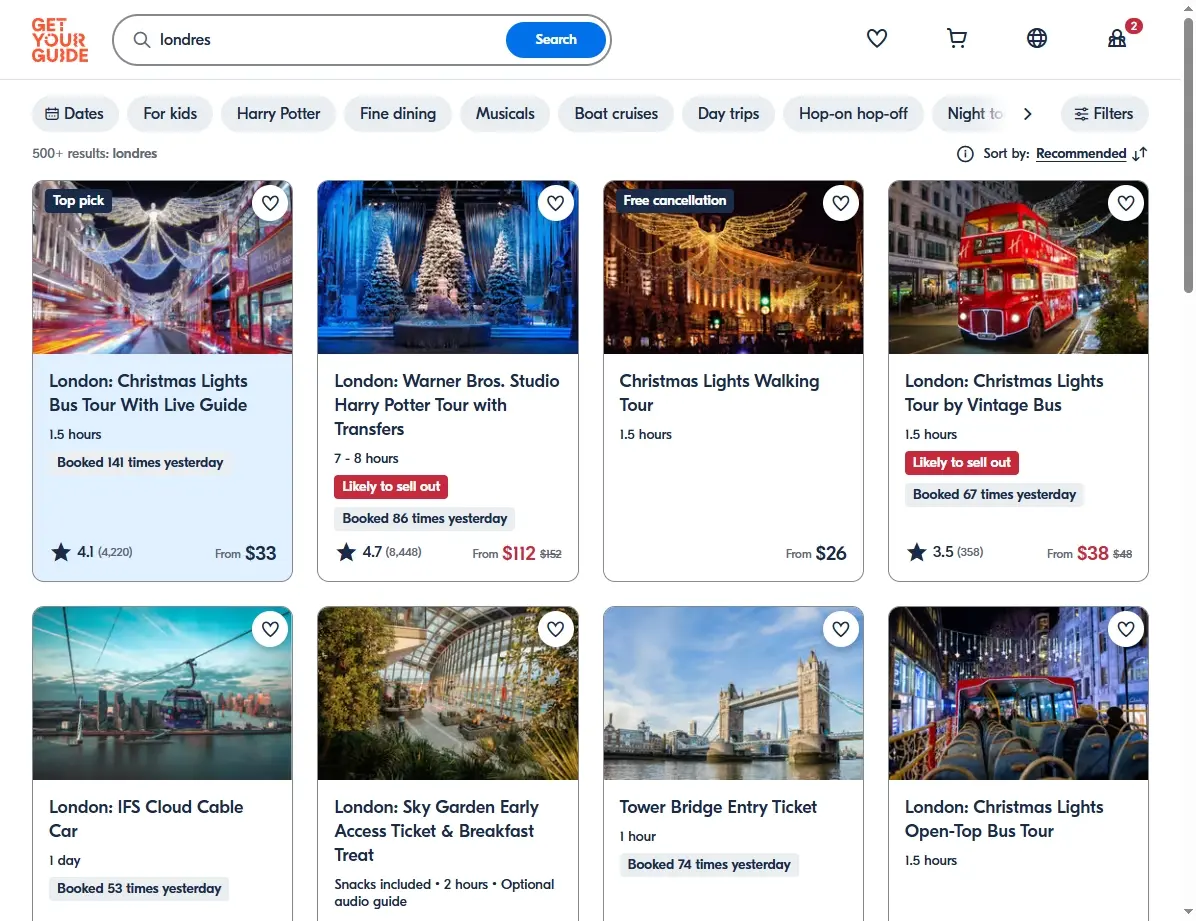Filter by Musicals chip
The width and height of the screenshot is (1196, 921).
(505, 114)
